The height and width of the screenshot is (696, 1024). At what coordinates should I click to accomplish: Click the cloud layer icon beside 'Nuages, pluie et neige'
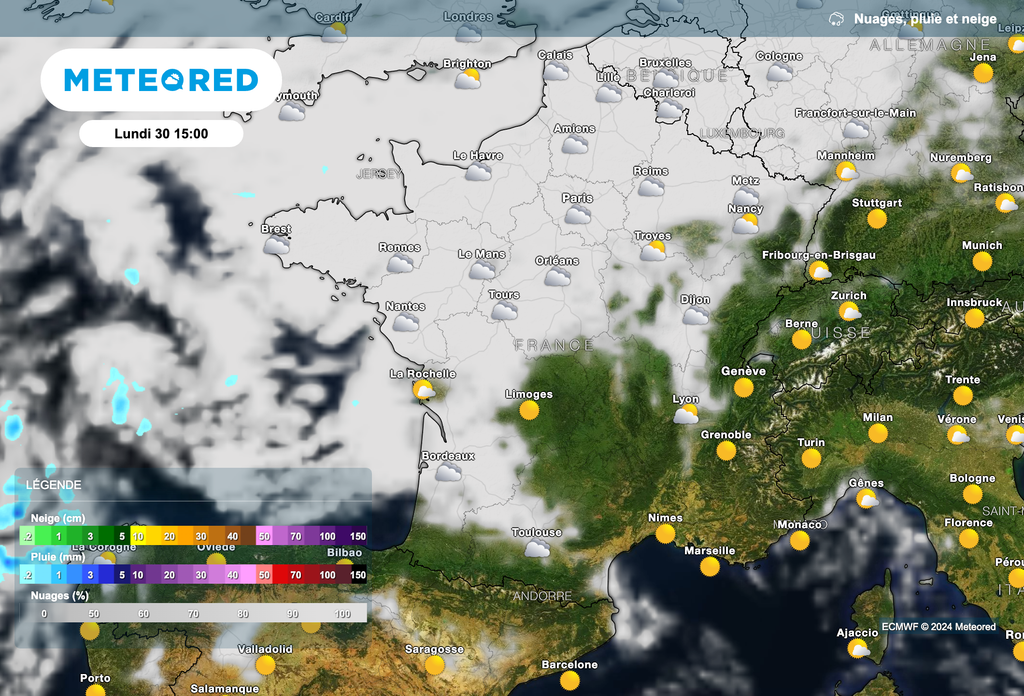(836, 19)
